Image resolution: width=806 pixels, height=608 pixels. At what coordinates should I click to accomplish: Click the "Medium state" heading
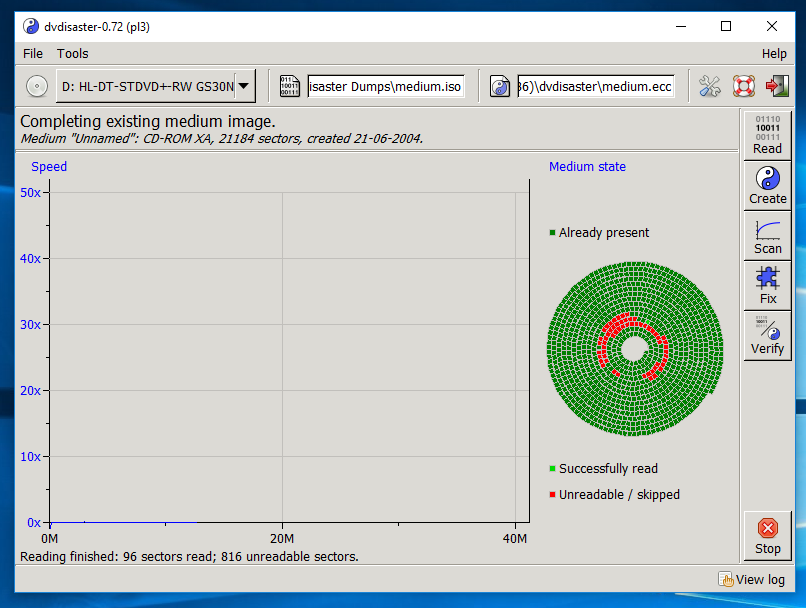[x=587, y=167]
